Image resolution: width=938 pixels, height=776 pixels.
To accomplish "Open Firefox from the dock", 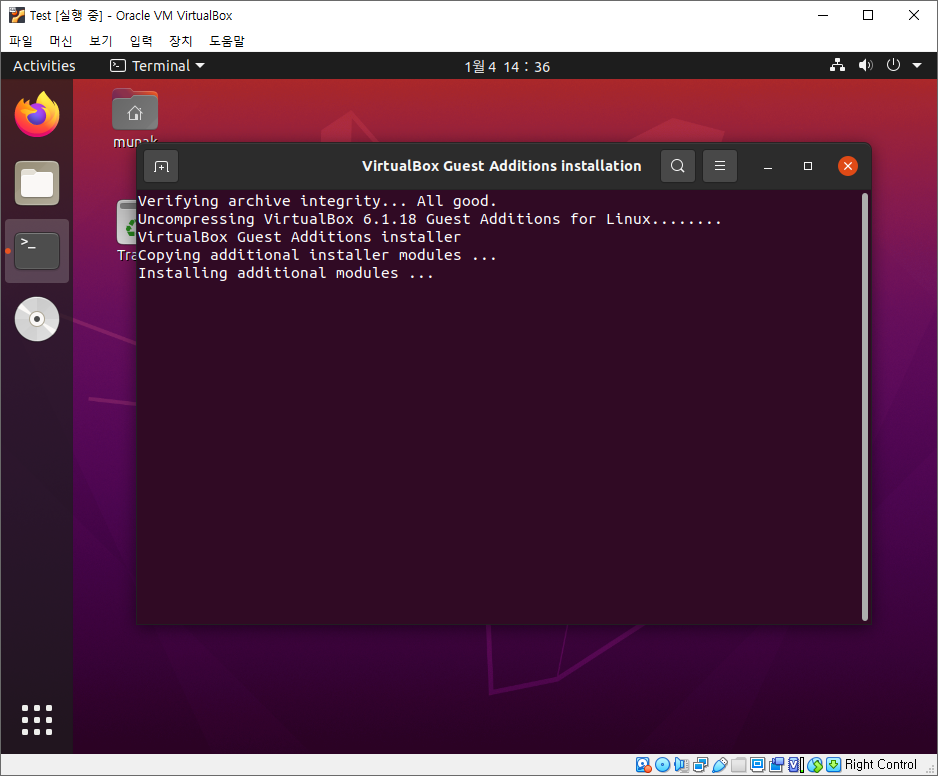I will pyautogui.click(x=37, y=114).
